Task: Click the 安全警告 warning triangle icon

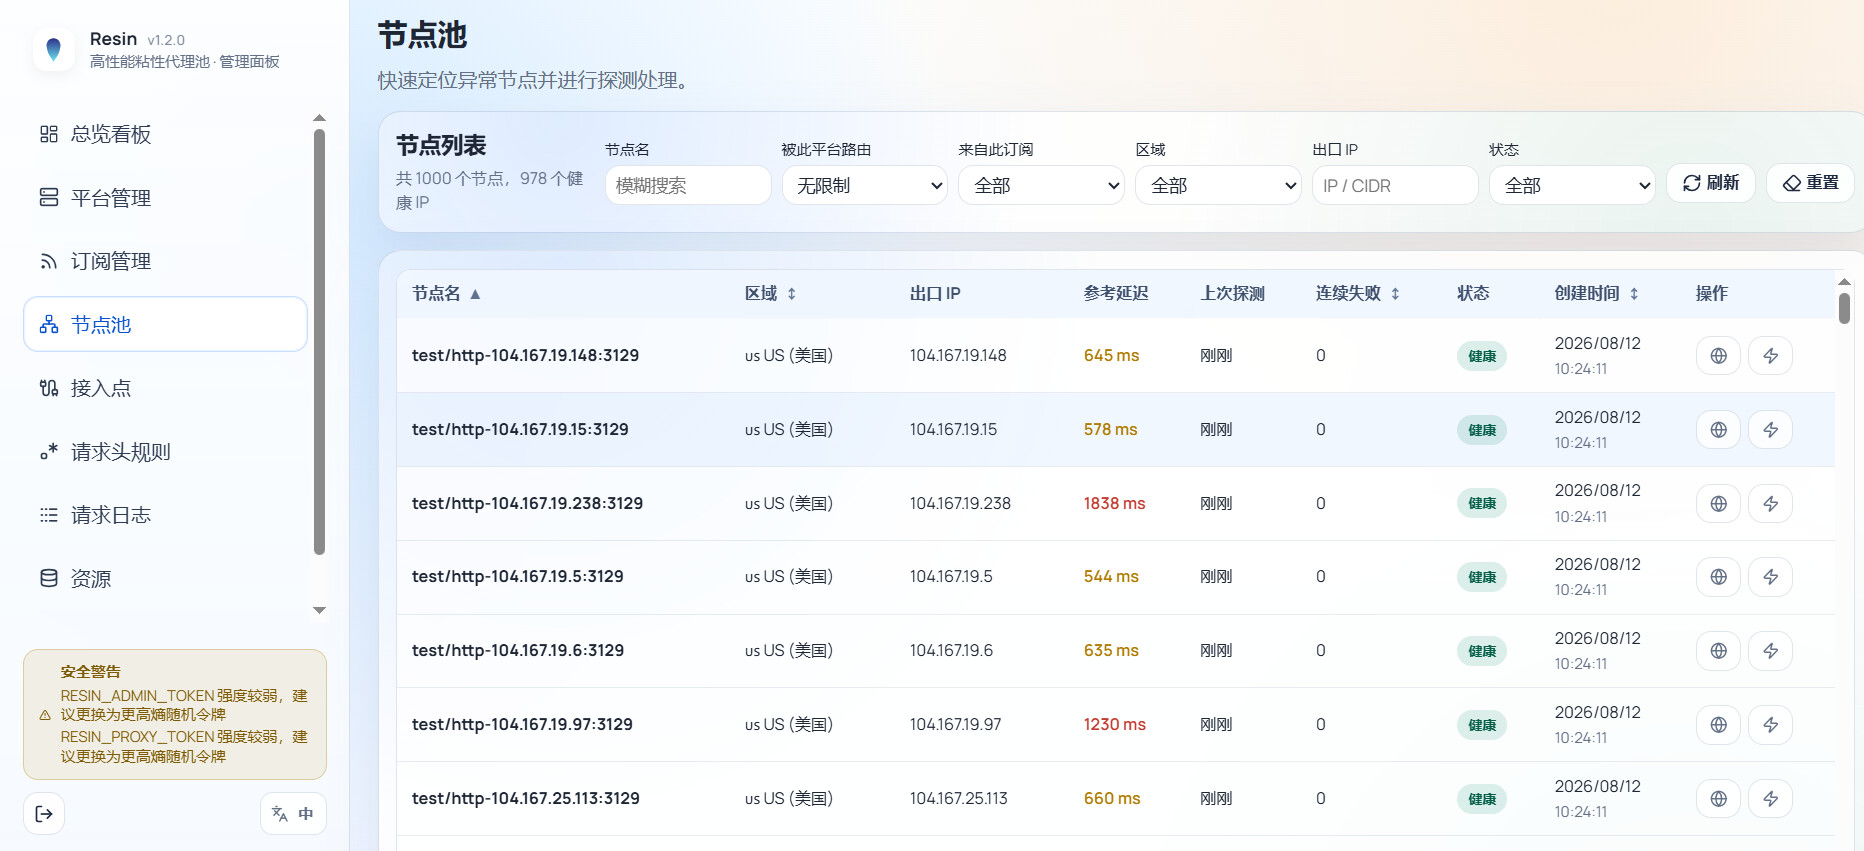Action: 45,715
